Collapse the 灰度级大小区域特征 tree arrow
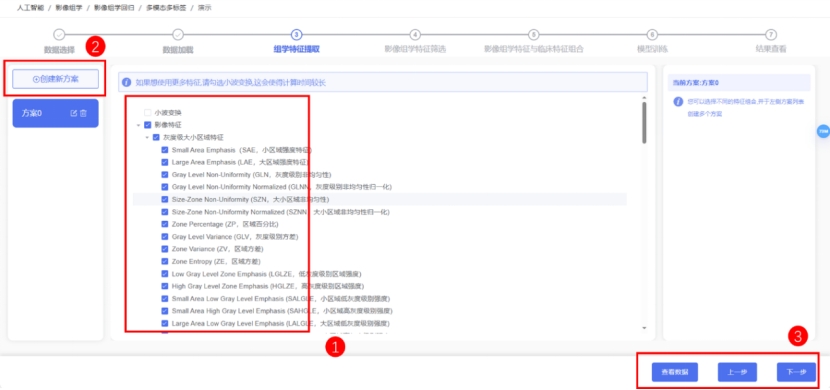The height and width of the screenshot is (390, 830). [147, 137]
